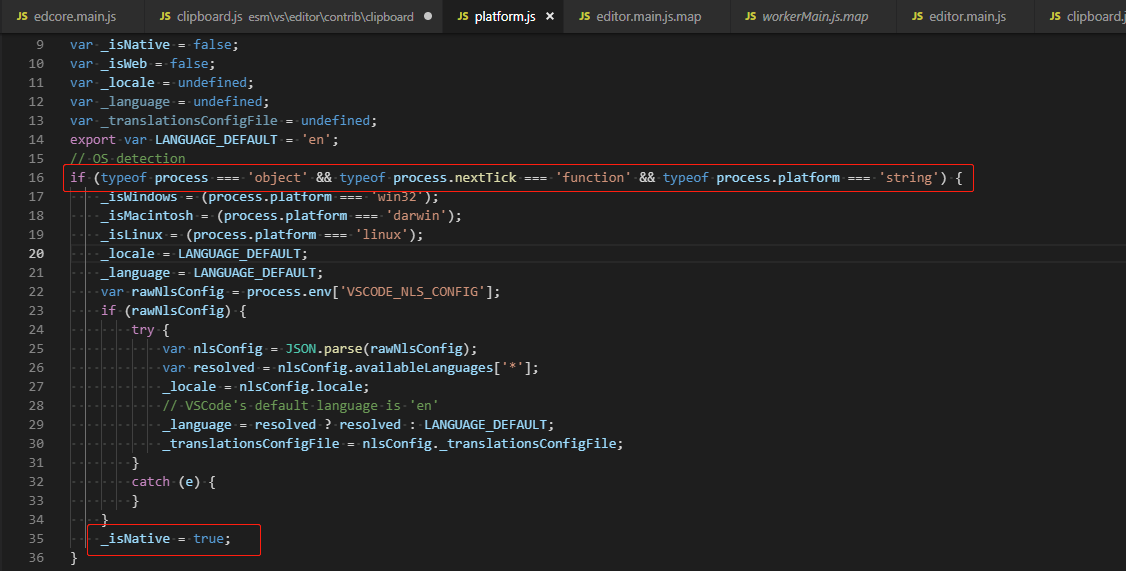This screenshot has width=1126, height=571.
Task: Click unsaved dot on clipboard.js tab
Action: [428, 16]
